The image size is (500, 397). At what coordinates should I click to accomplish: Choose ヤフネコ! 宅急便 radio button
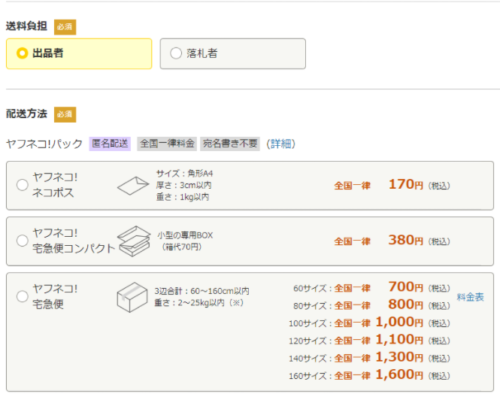(22, 296)
